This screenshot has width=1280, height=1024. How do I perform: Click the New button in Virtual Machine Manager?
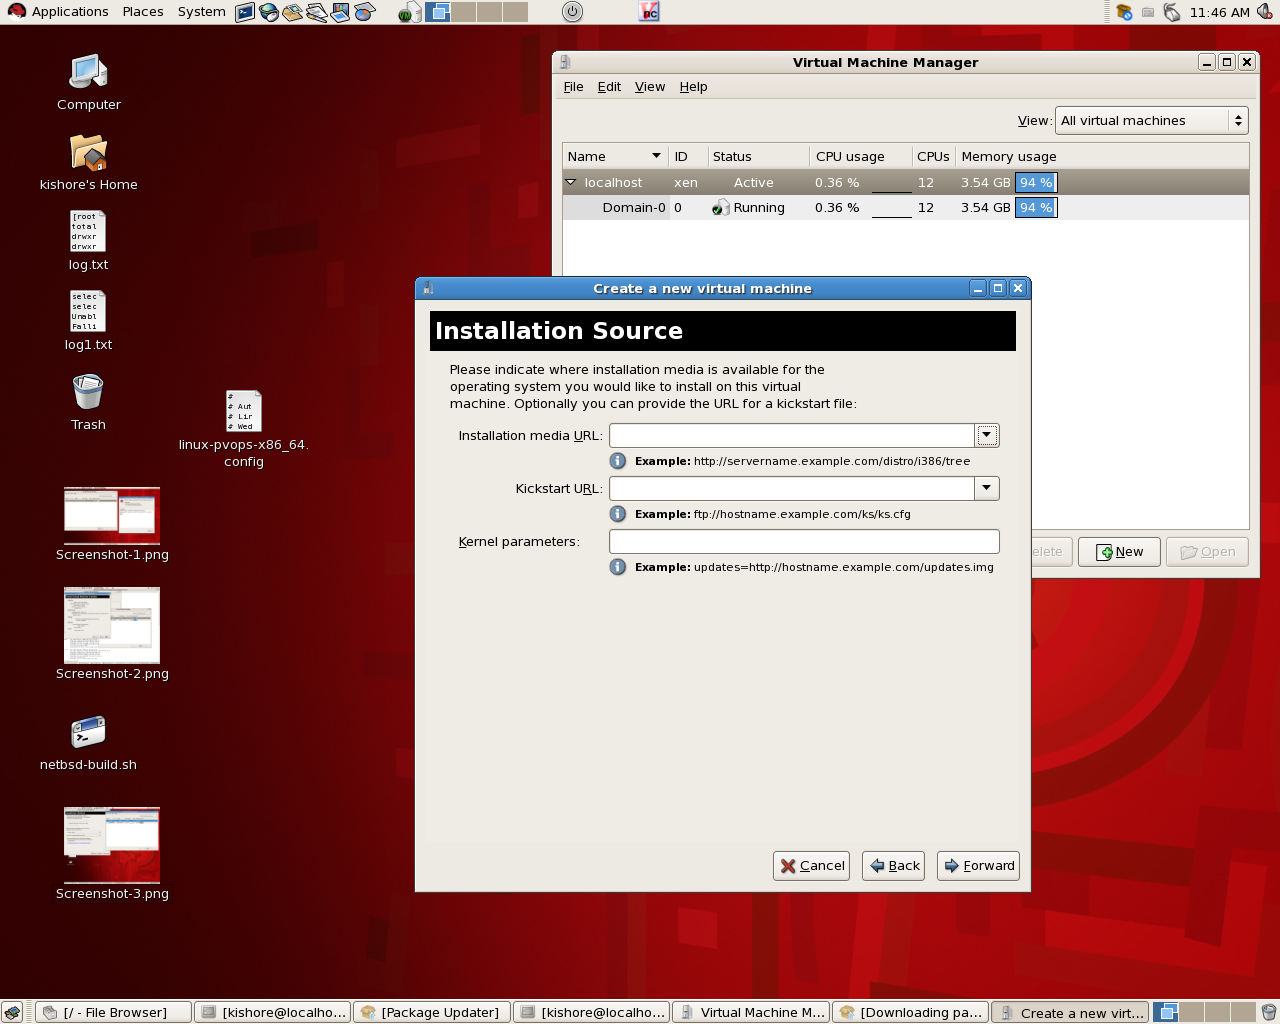1119,552
